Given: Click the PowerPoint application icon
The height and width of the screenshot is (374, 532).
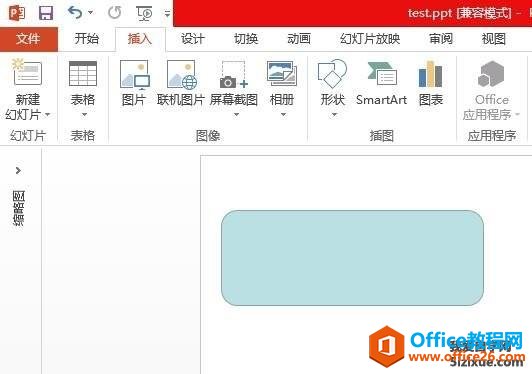Looking at the screenshot, I should [17, 13].
